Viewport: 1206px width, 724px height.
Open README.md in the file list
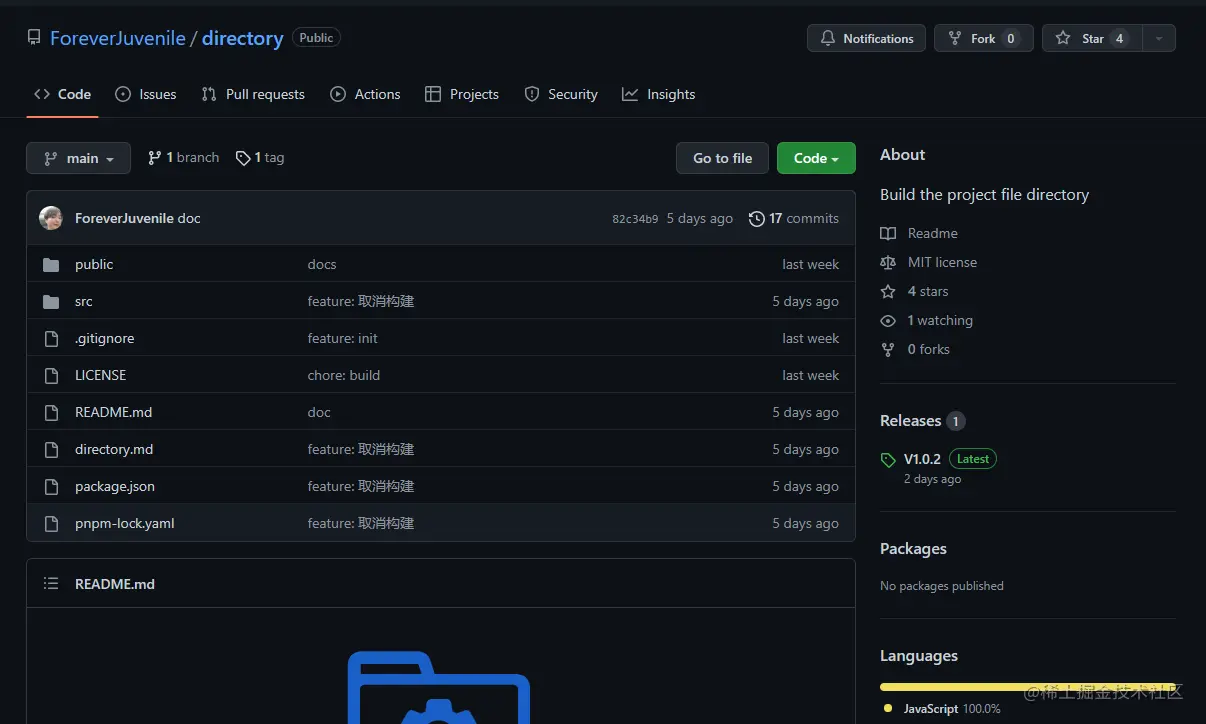[x=113, y=412]
